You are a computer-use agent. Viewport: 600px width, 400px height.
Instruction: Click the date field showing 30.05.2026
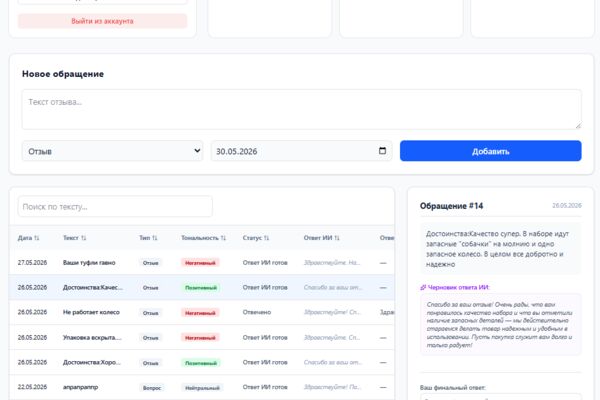302,151
